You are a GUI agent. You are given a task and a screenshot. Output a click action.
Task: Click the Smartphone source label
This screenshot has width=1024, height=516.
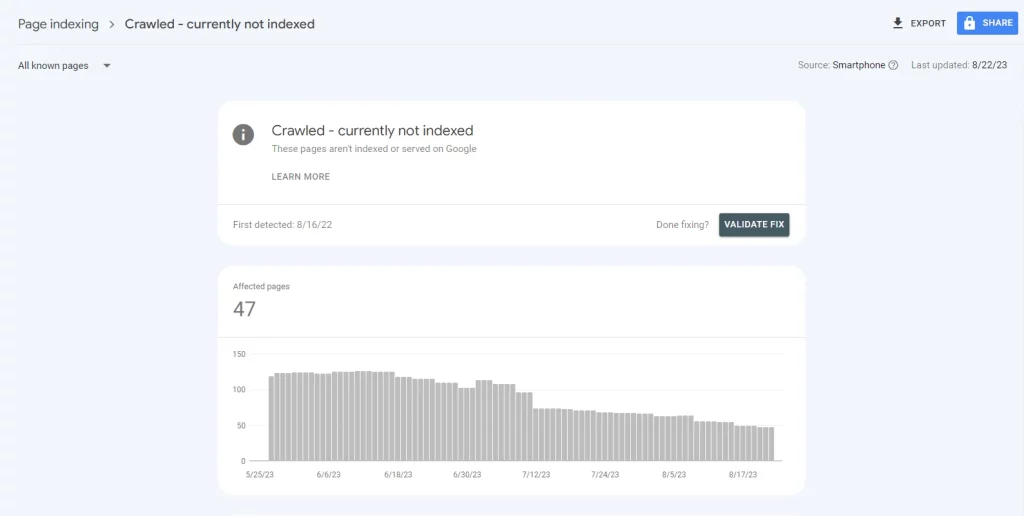click(x=859, y=65)
